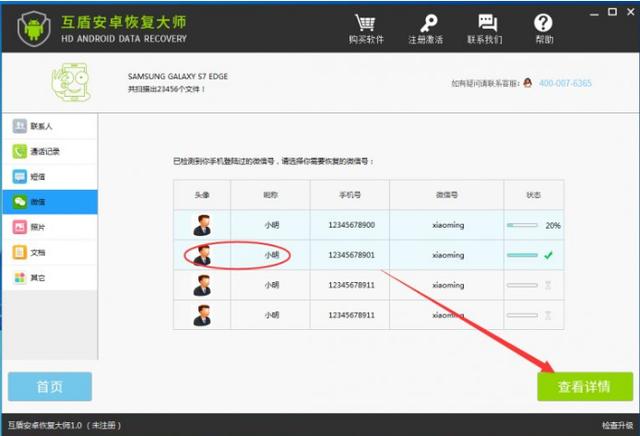The height and width of the screenshot is (436, 640).
Task: Click xiaoming cell in the 12345678900 row
Action: point(448,225)
